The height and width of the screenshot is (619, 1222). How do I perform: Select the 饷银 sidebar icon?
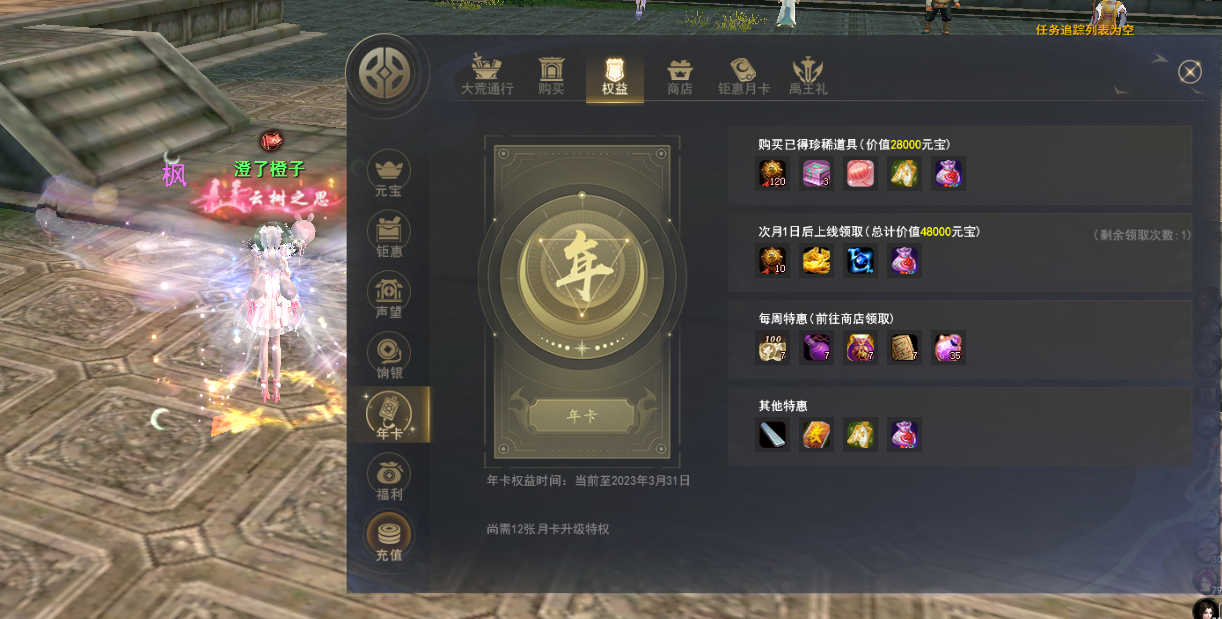pyautogui.click(x=388, y=357)
